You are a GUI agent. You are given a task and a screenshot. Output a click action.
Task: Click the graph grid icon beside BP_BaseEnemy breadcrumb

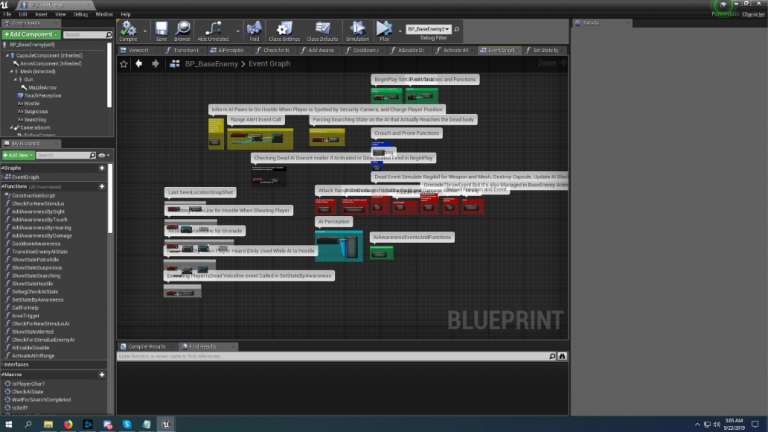(174, 64)
